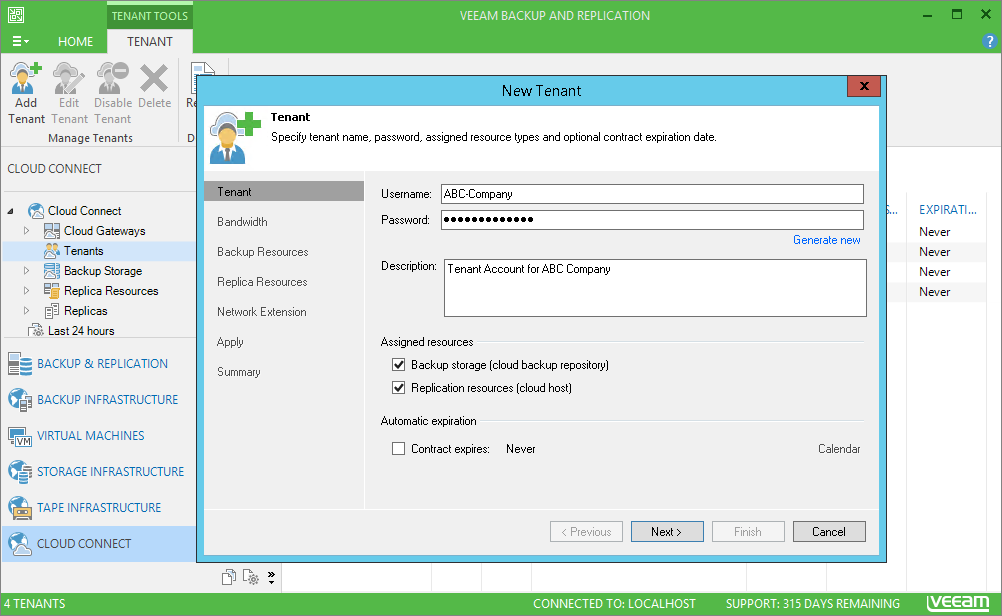
Task: Switch to the TENANT ribbon tab
Action: (150, 42)
